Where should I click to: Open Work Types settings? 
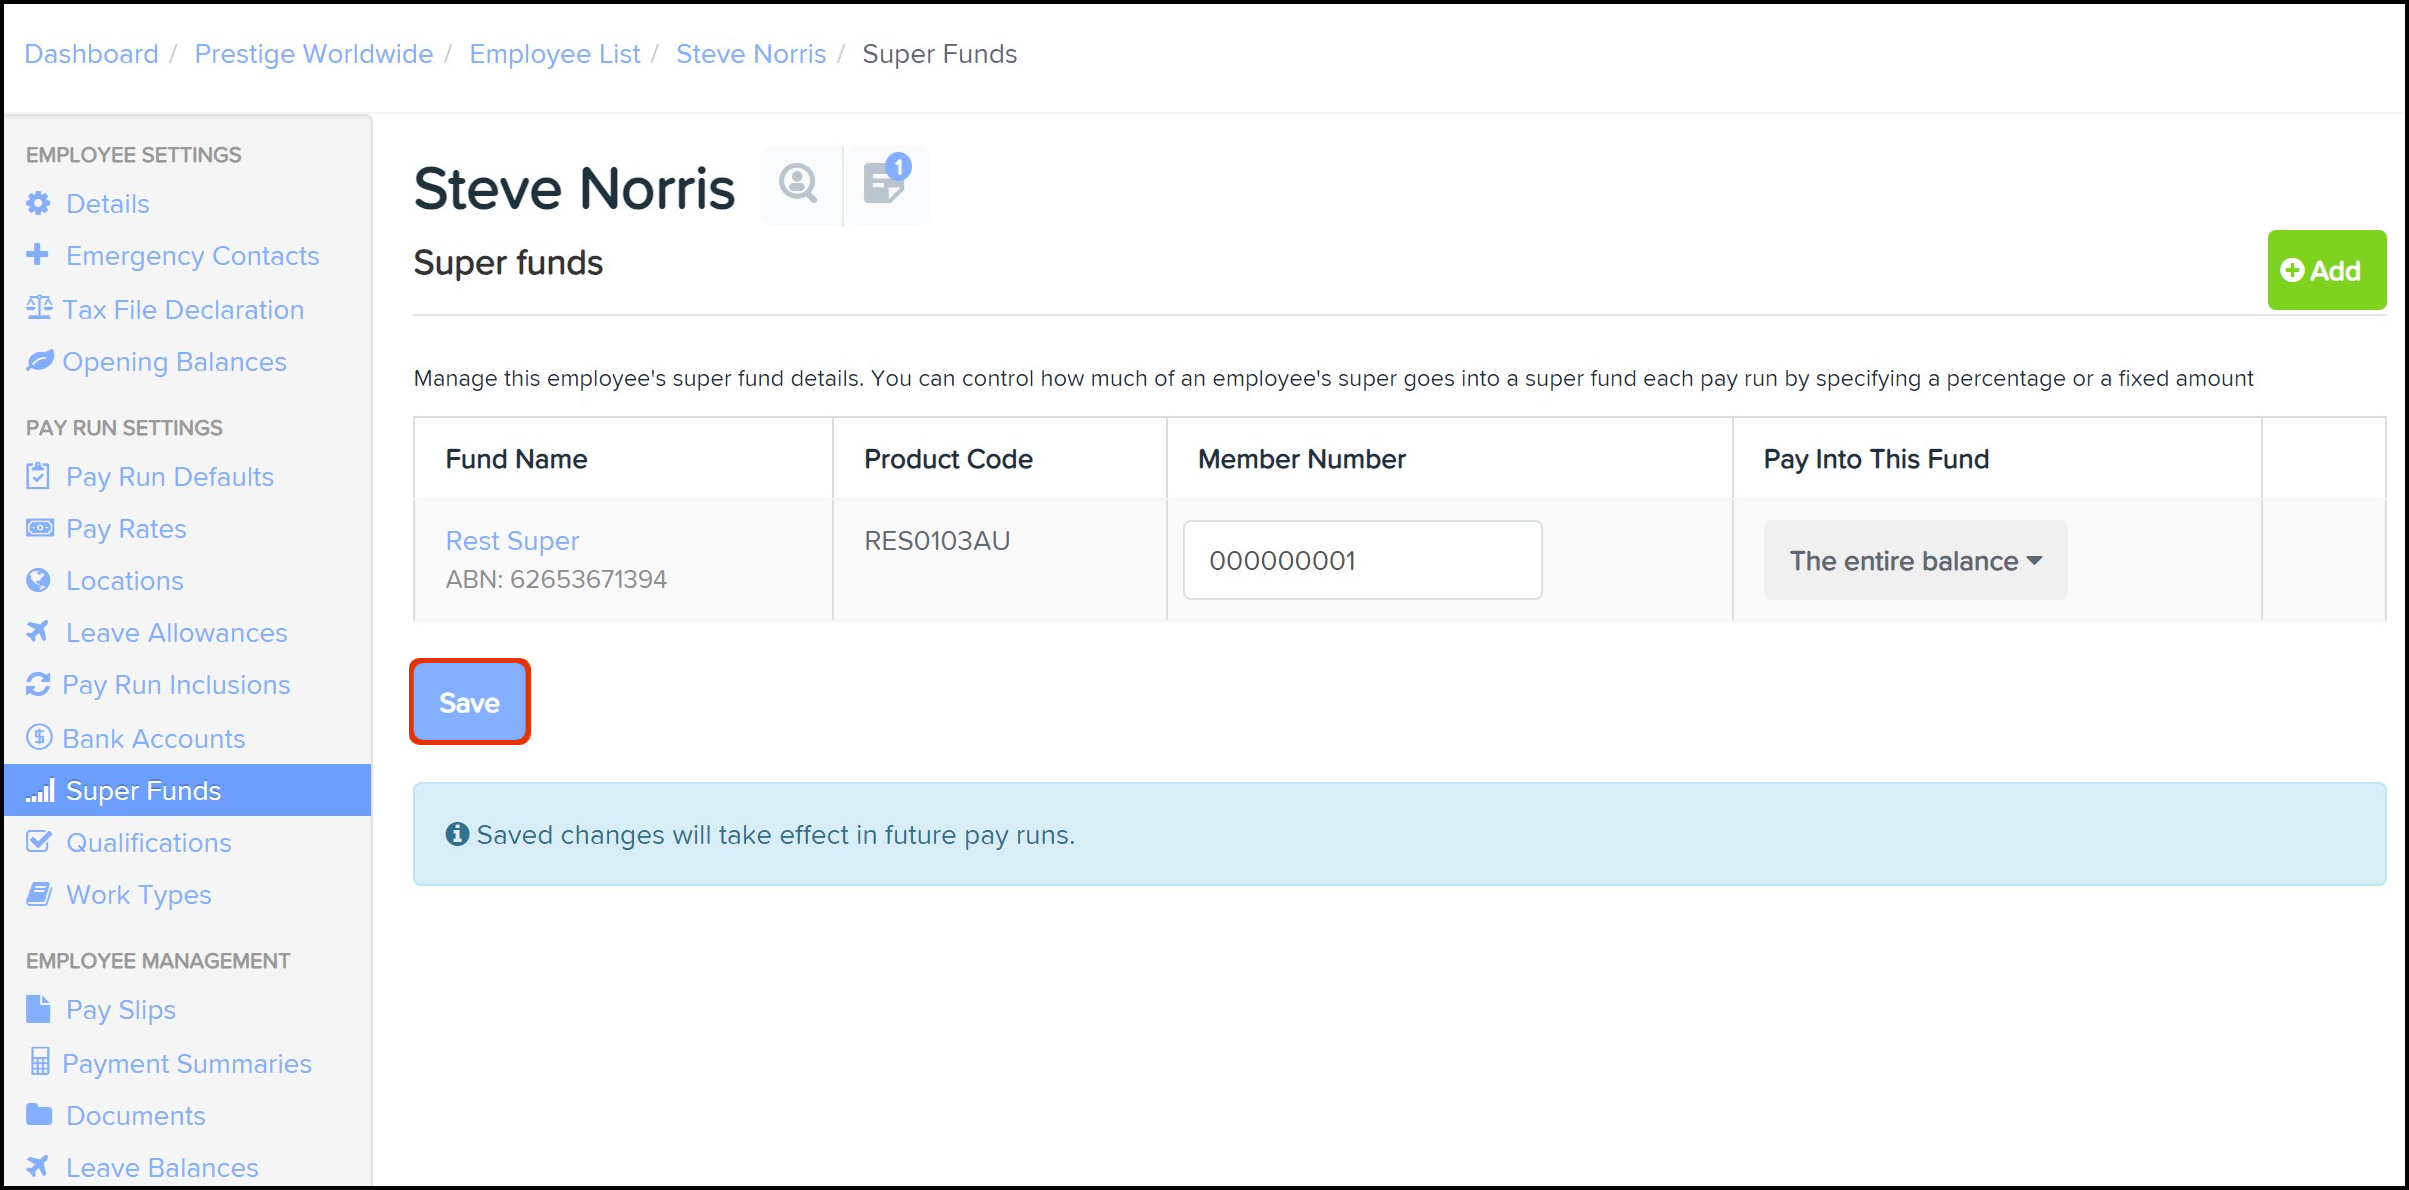[138, 895]
